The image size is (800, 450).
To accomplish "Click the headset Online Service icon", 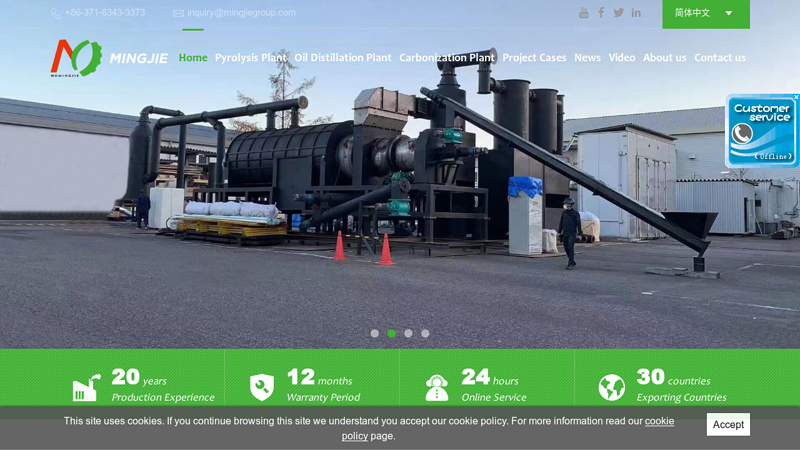I will pos(437,388).
